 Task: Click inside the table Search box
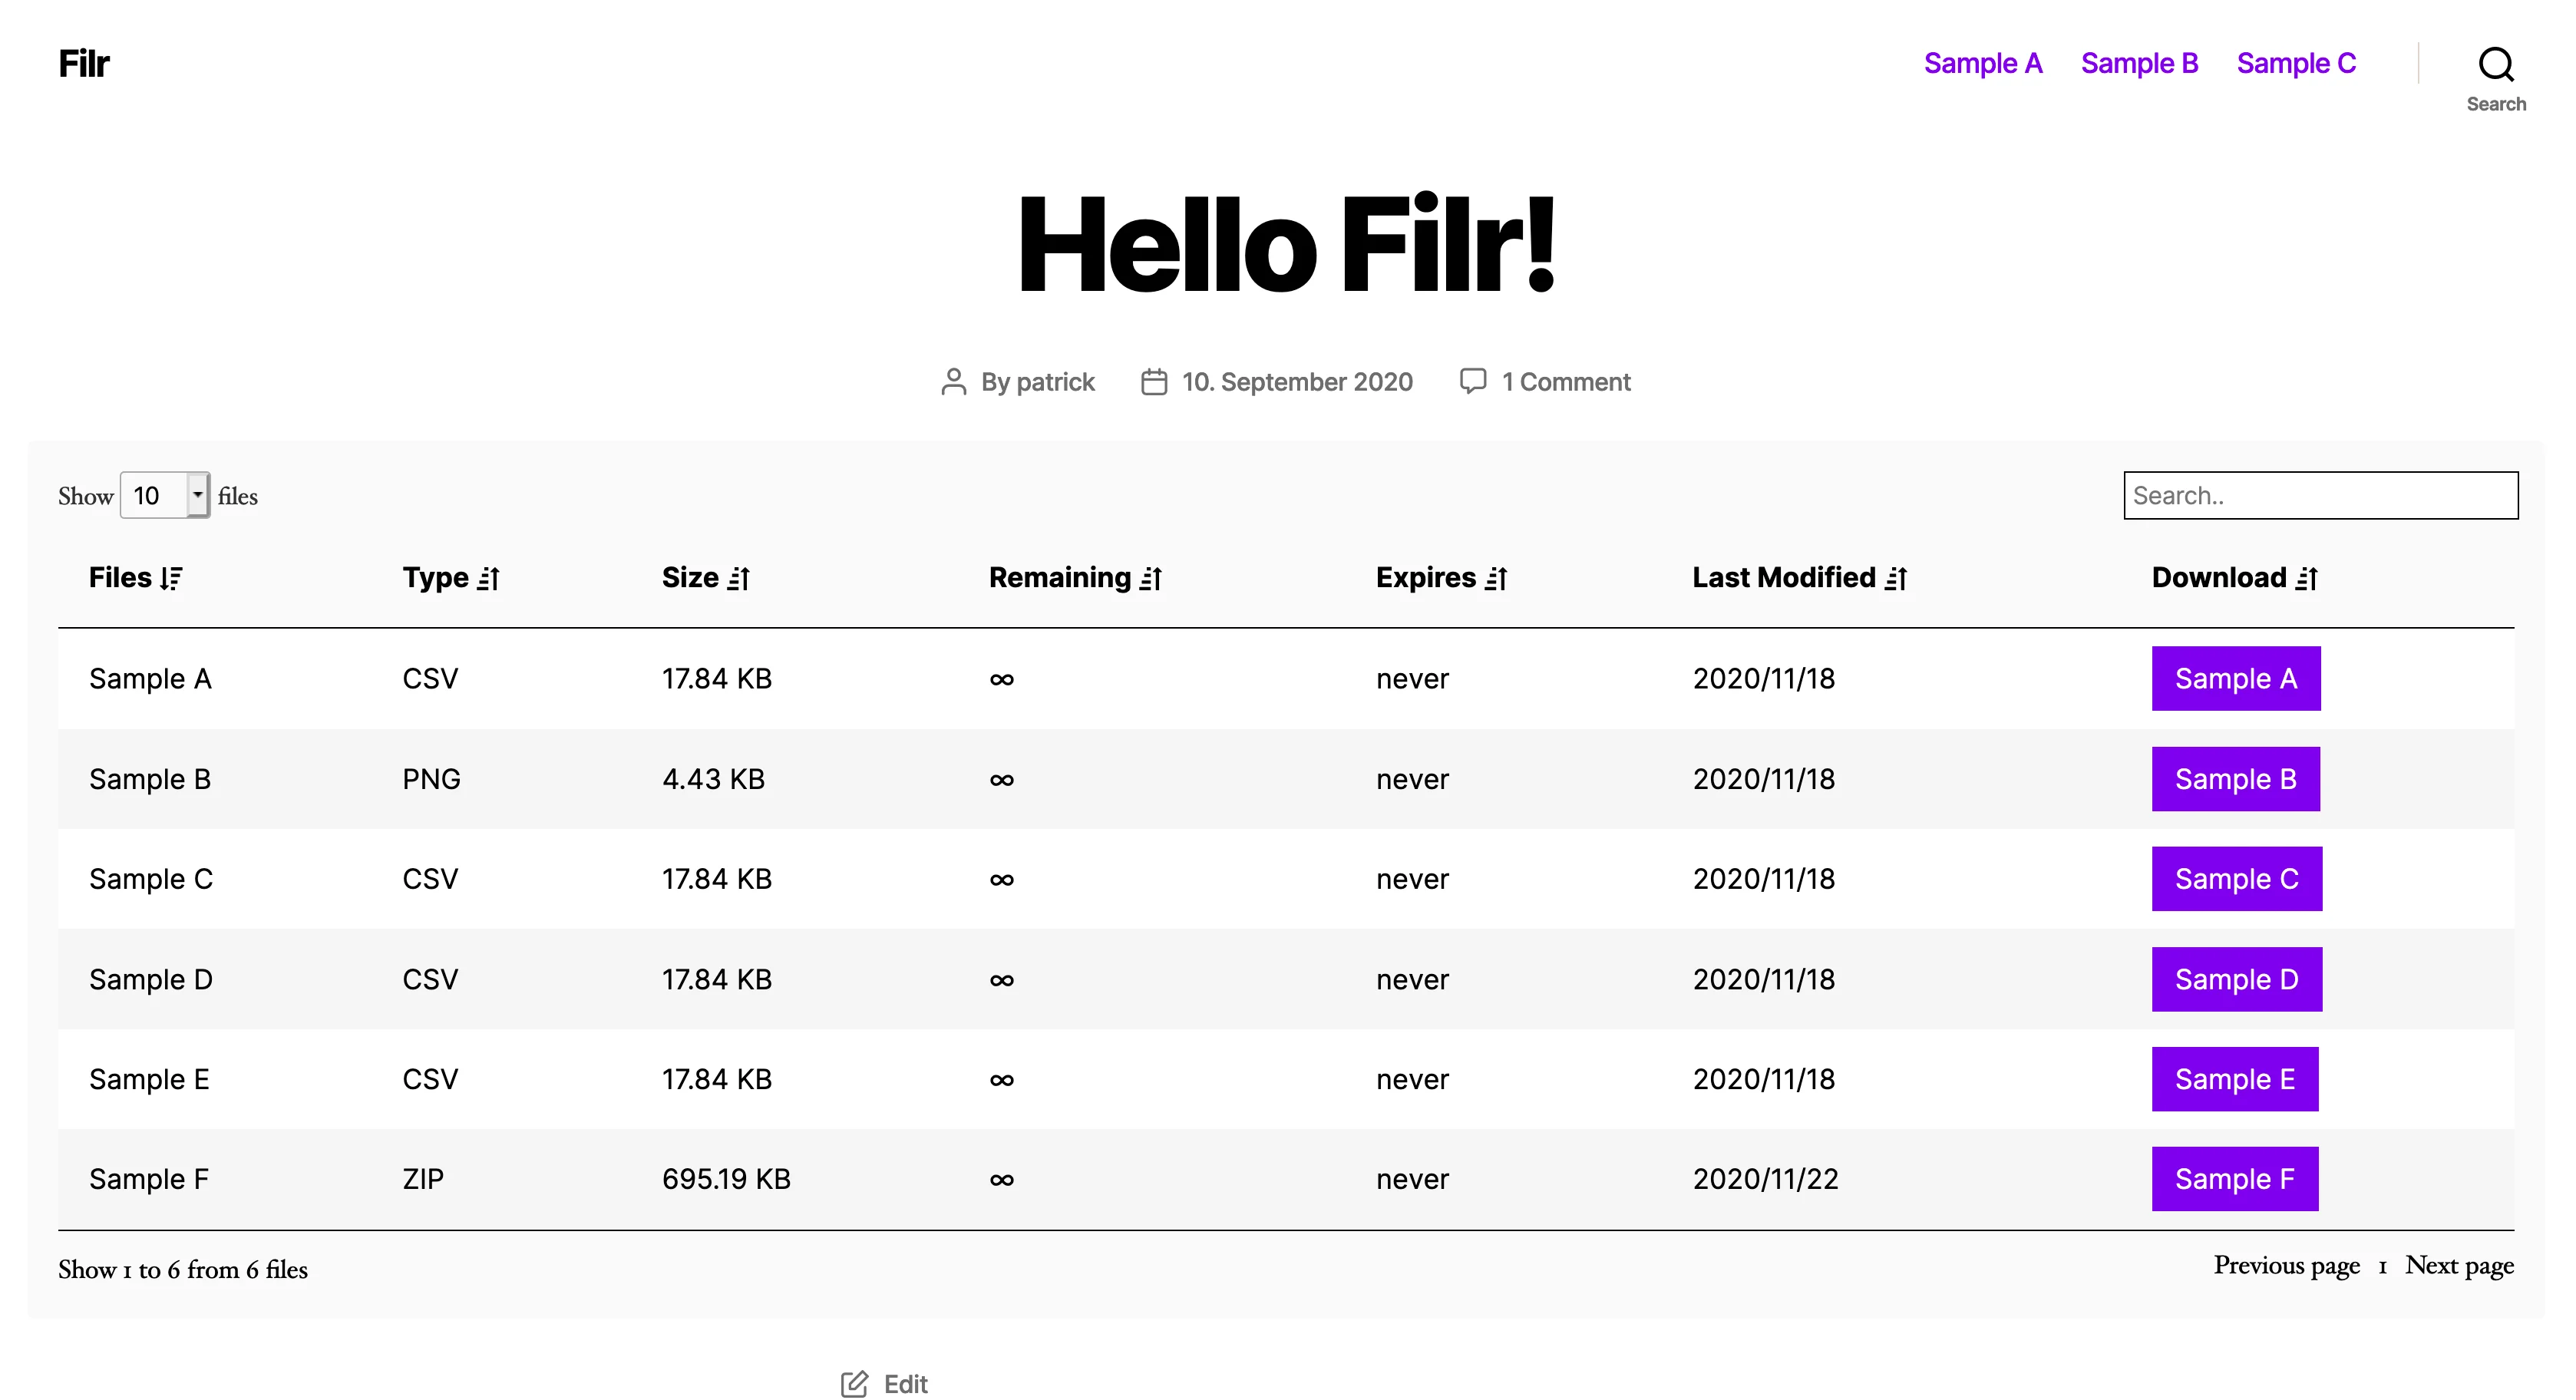click(2319, 495)
